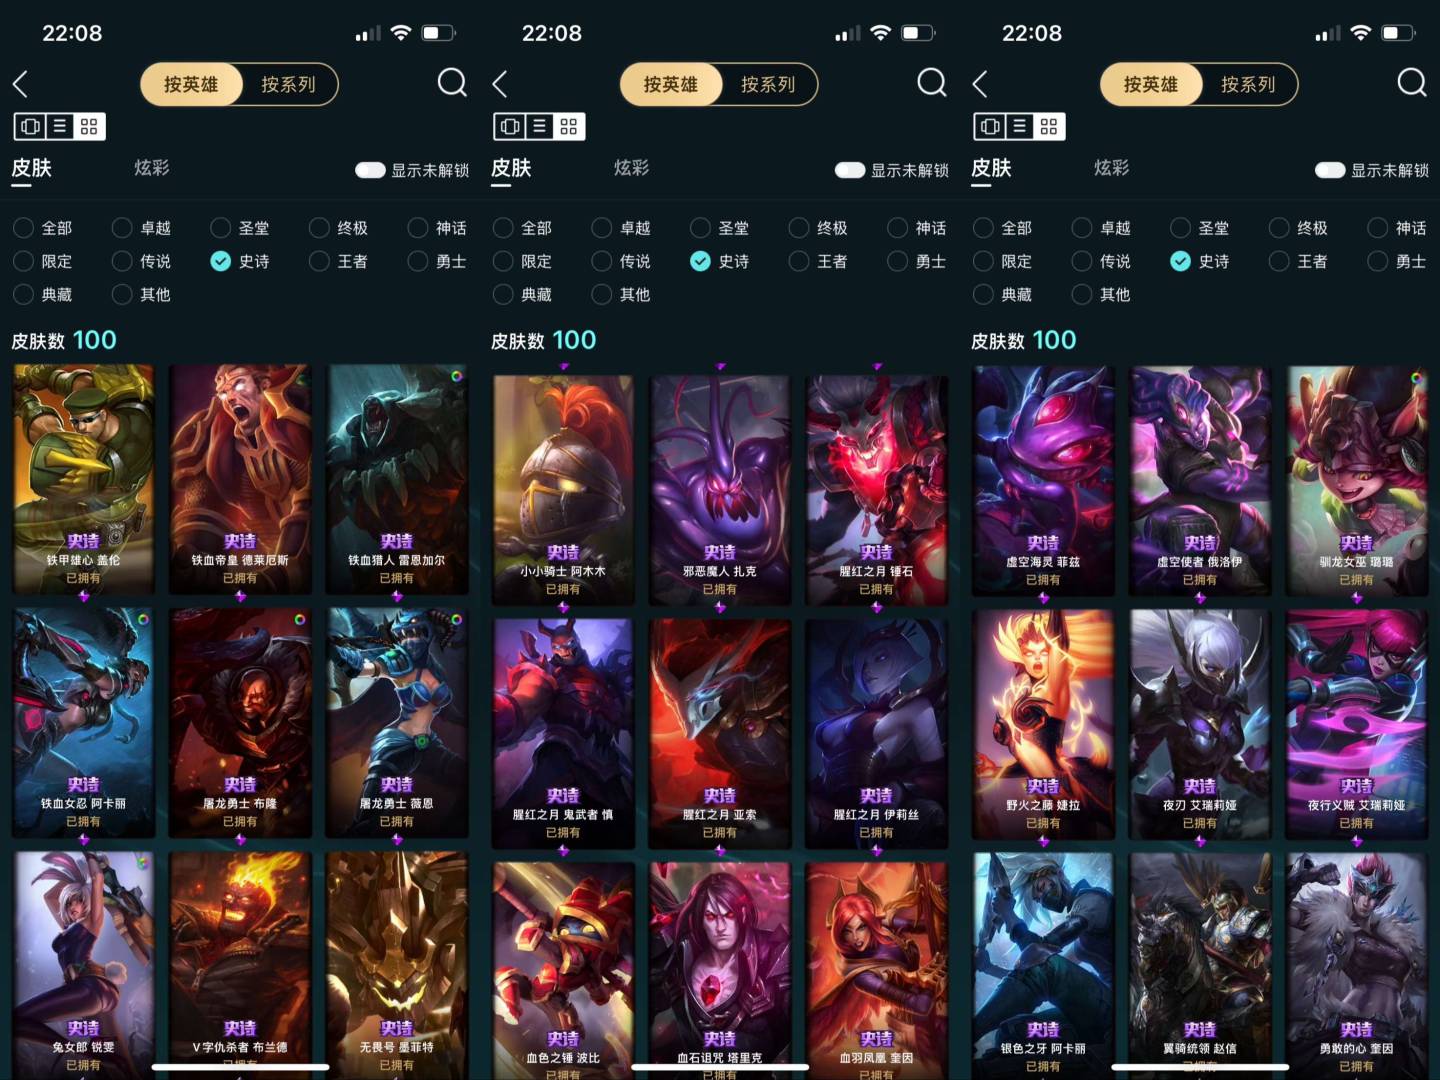Open the 皮肤 tab in the rightmost screen
1440x1080 pixels.
coord(991,167)
